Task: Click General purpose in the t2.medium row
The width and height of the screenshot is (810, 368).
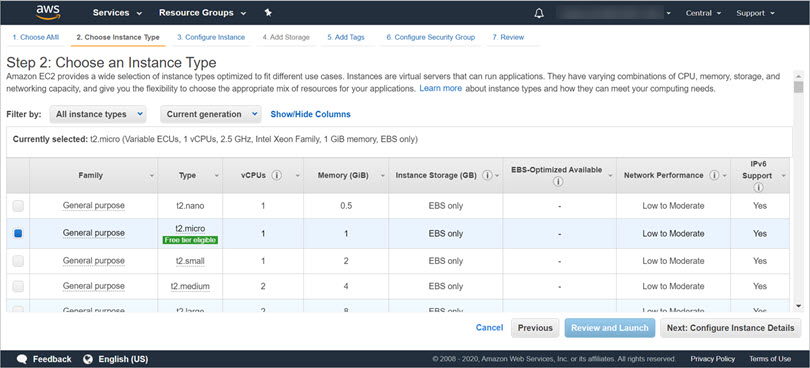Action: [x=94, y=286]
